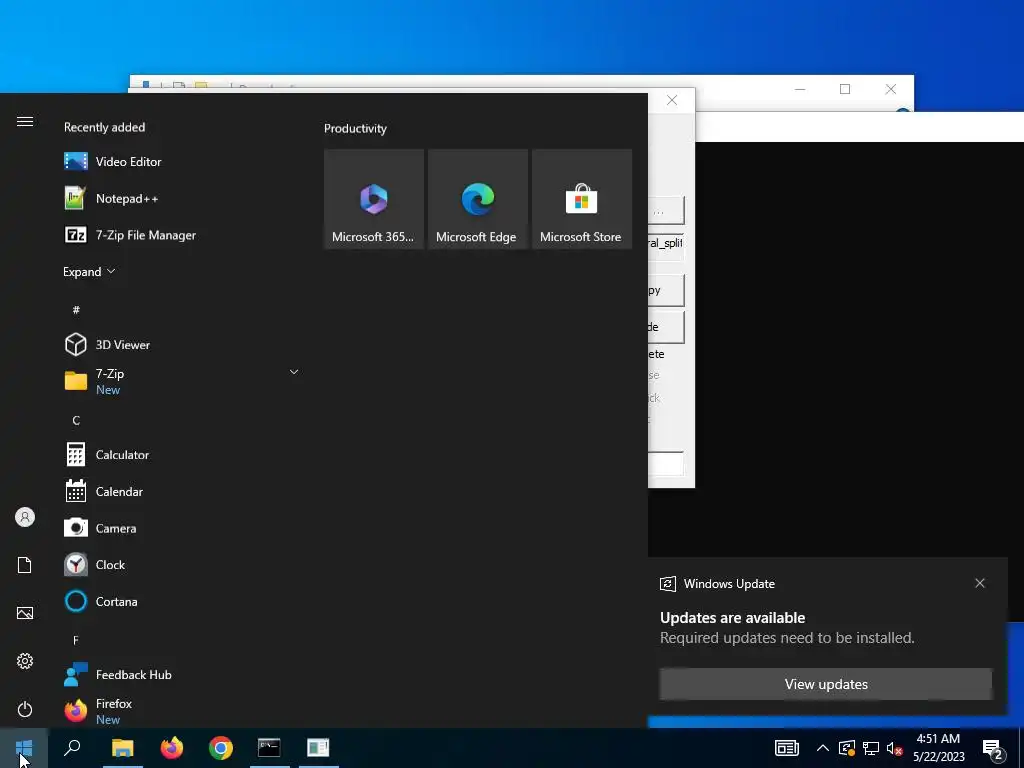Image resolution: width=1024 pixels, height=768 pixels.
Task: Dismiss the Windows Update notification
Action: [980, 583]
